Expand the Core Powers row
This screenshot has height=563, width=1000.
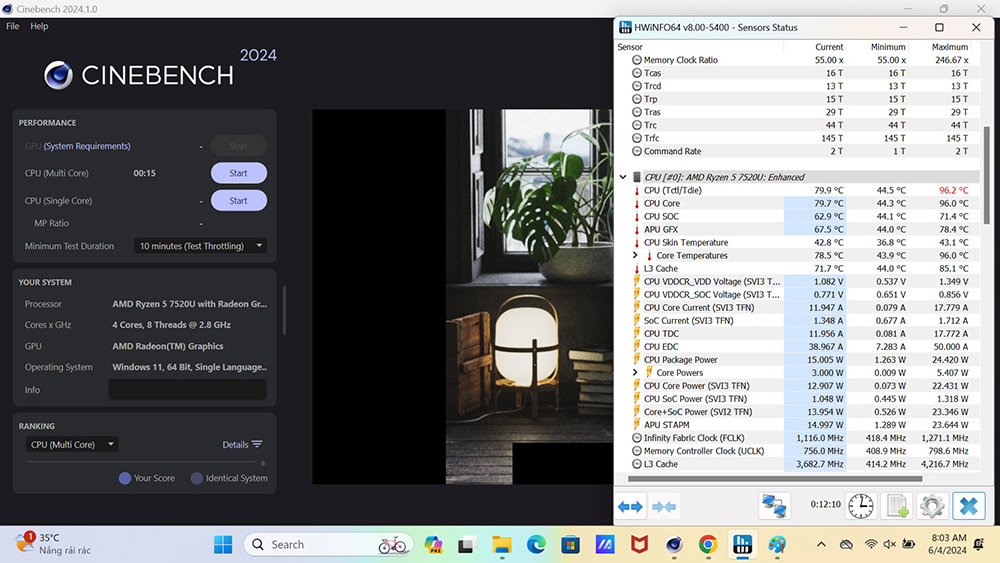tap(635, 372)
